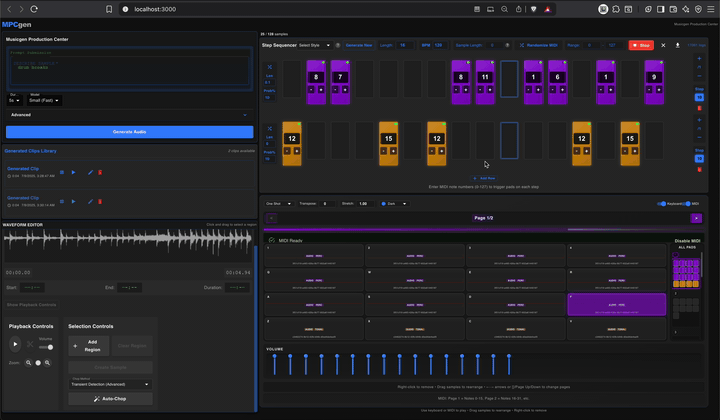Click the help icon next to Select Style
720x420 pixels.
click(x=338, y=45)
